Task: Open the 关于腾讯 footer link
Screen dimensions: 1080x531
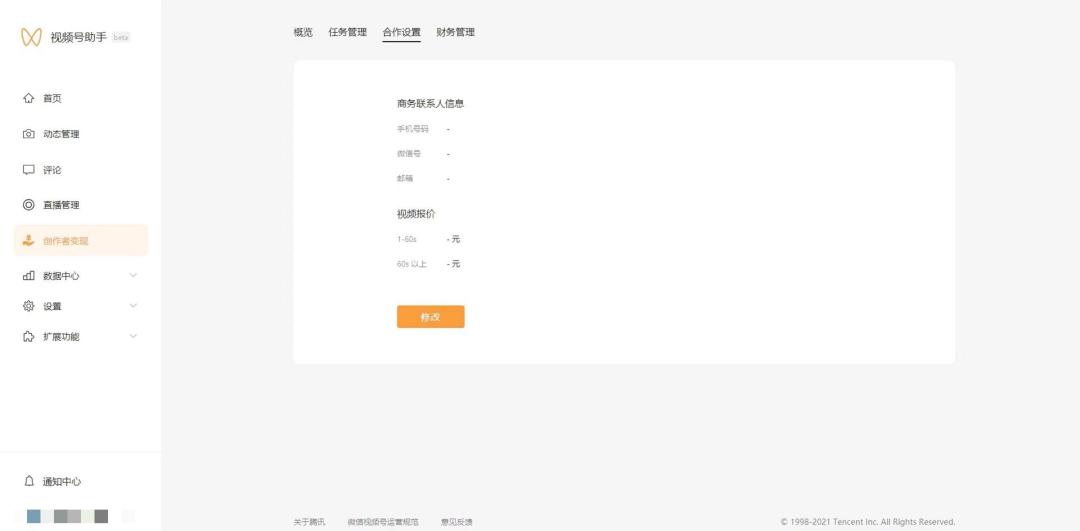Action: point(309,522)
